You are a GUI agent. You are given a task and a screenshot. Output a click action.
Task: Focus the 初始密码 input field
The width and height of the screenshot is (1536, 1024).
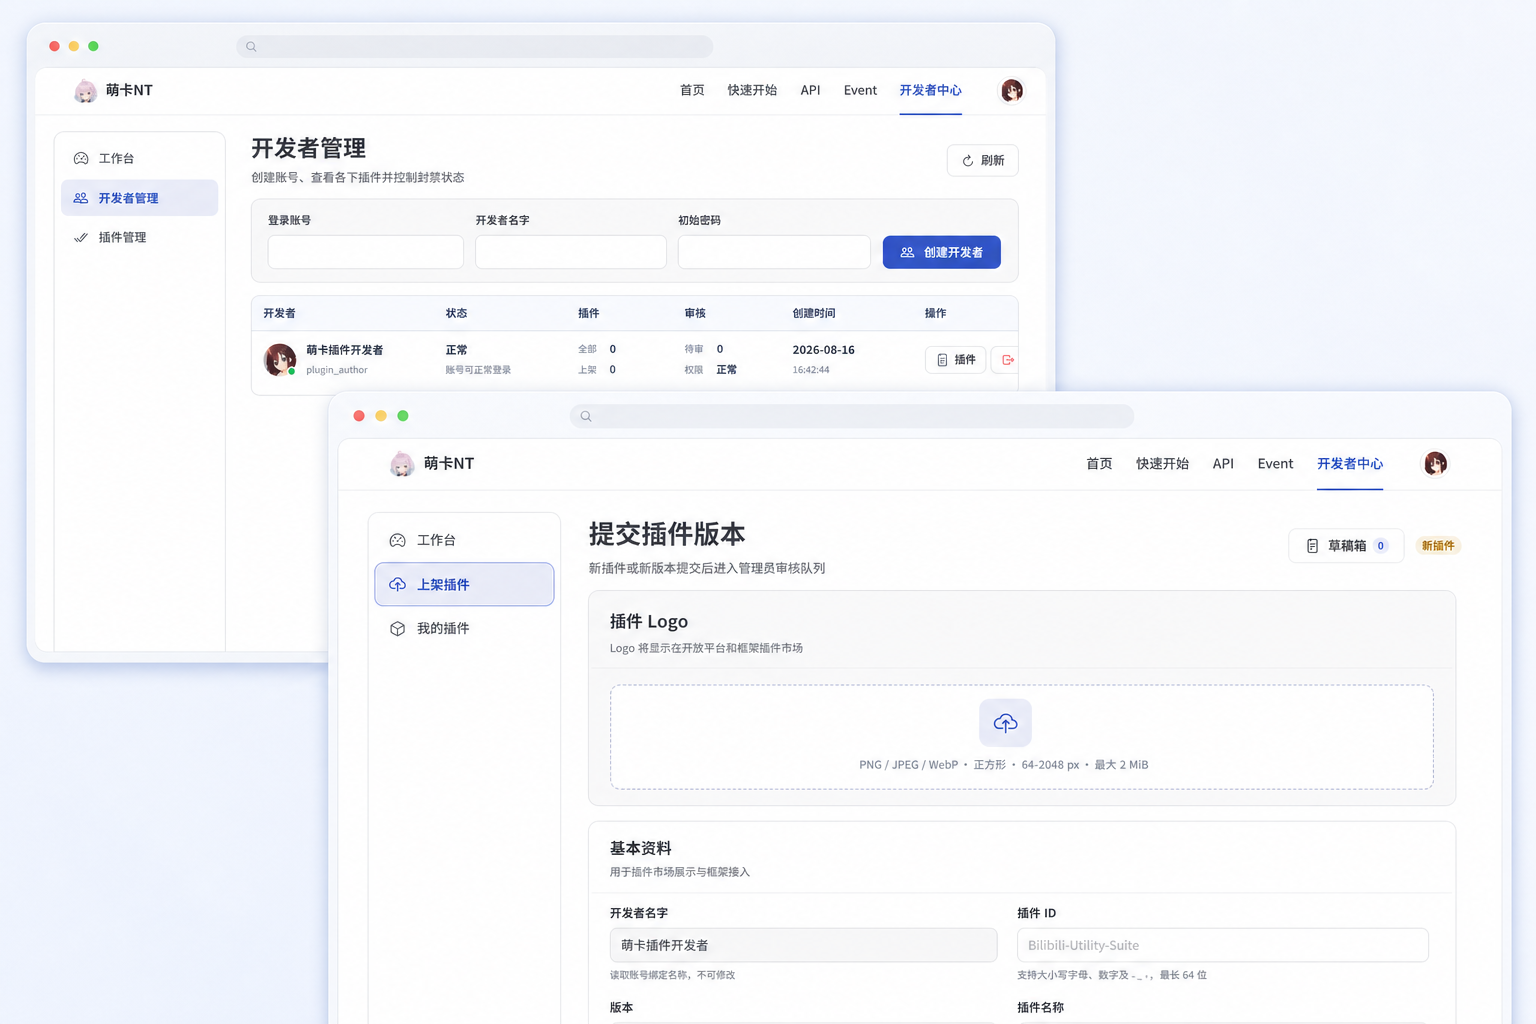[x=774, y=252]
